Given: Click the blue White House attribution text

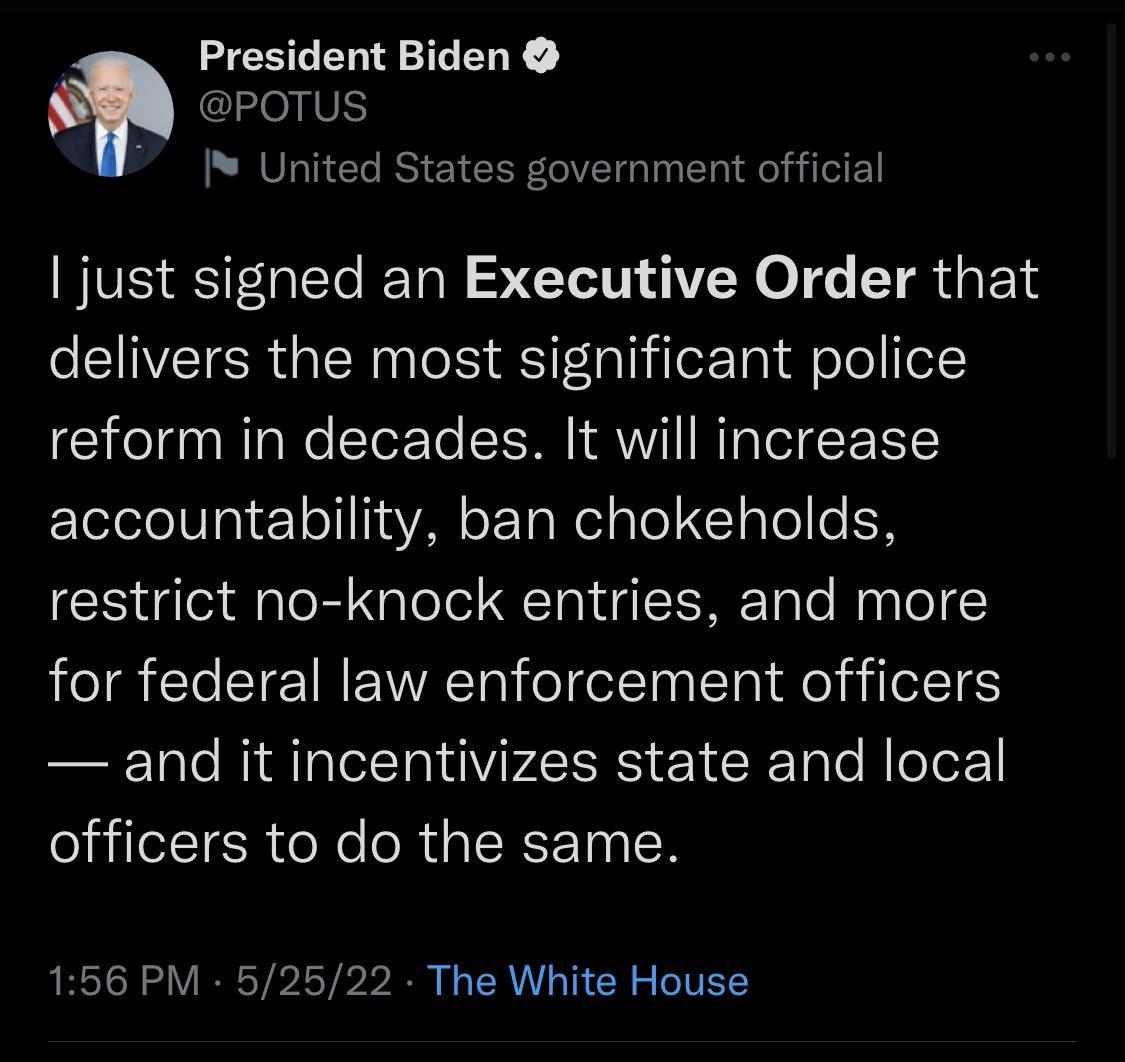Looking at the screenshot, I should tap(587, 981).
